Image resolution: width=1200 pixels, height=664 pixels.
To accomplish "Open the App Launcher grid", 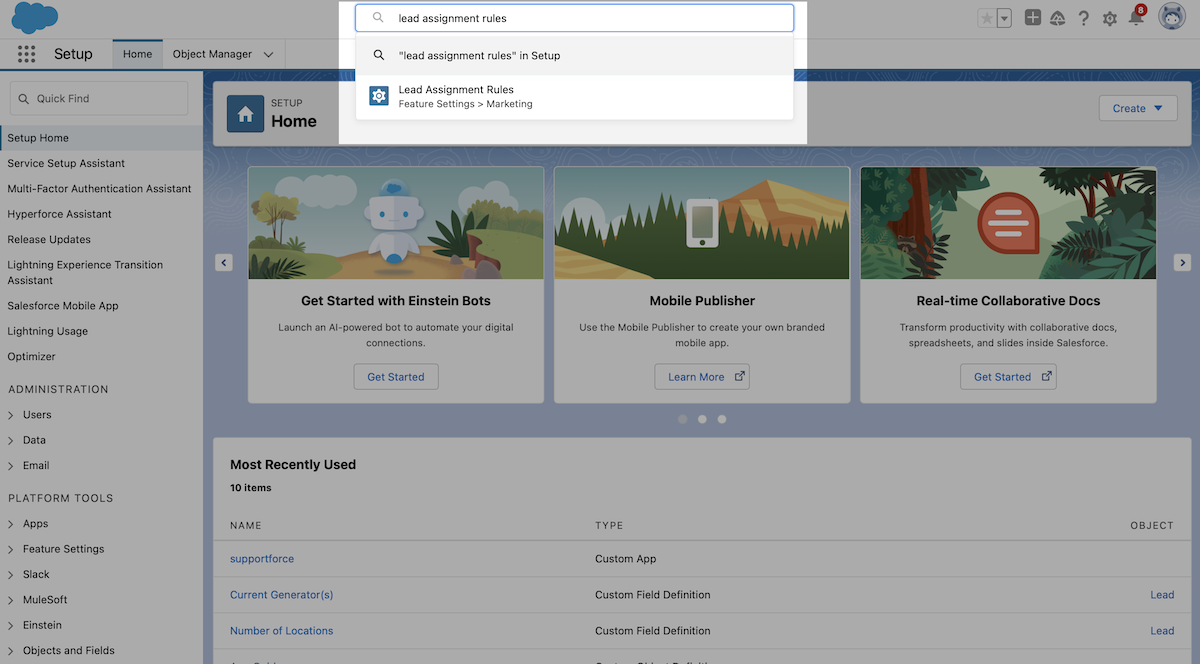I will coord(26,53).
